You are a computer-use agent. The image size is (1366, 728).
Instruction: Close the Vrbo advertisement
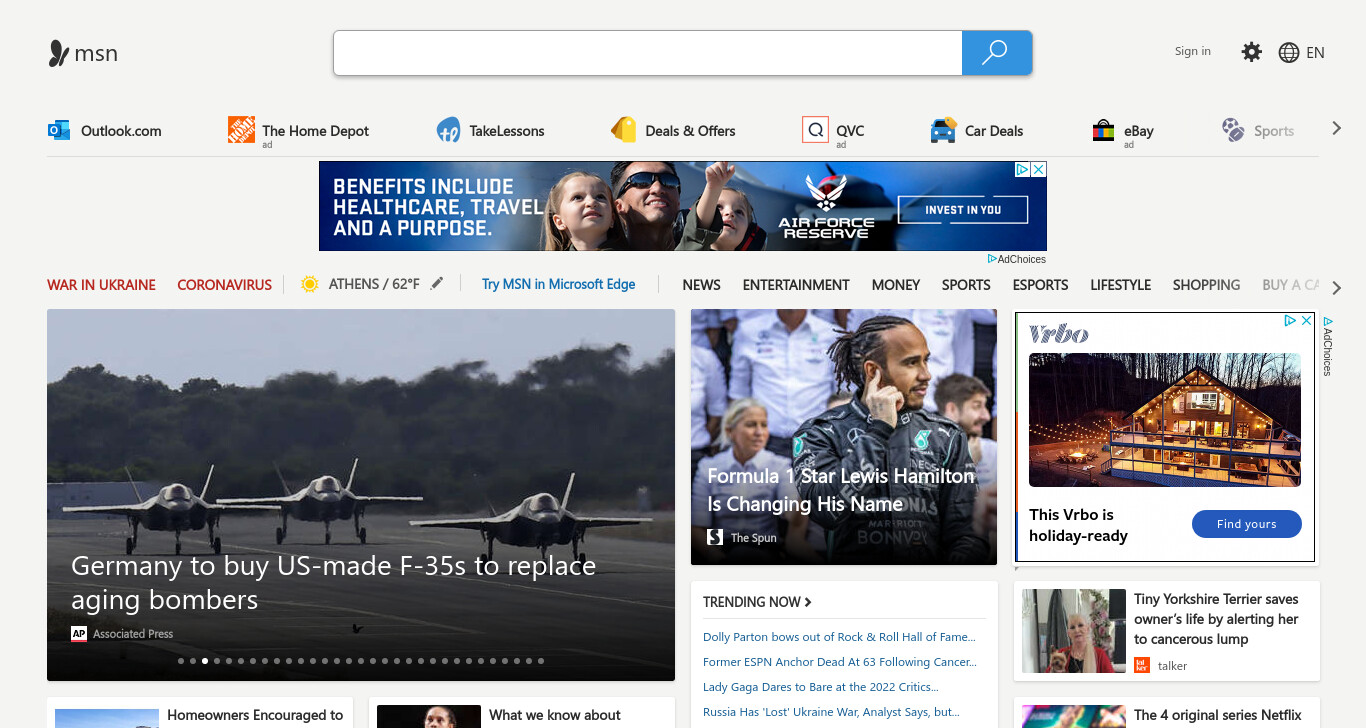1306,321
